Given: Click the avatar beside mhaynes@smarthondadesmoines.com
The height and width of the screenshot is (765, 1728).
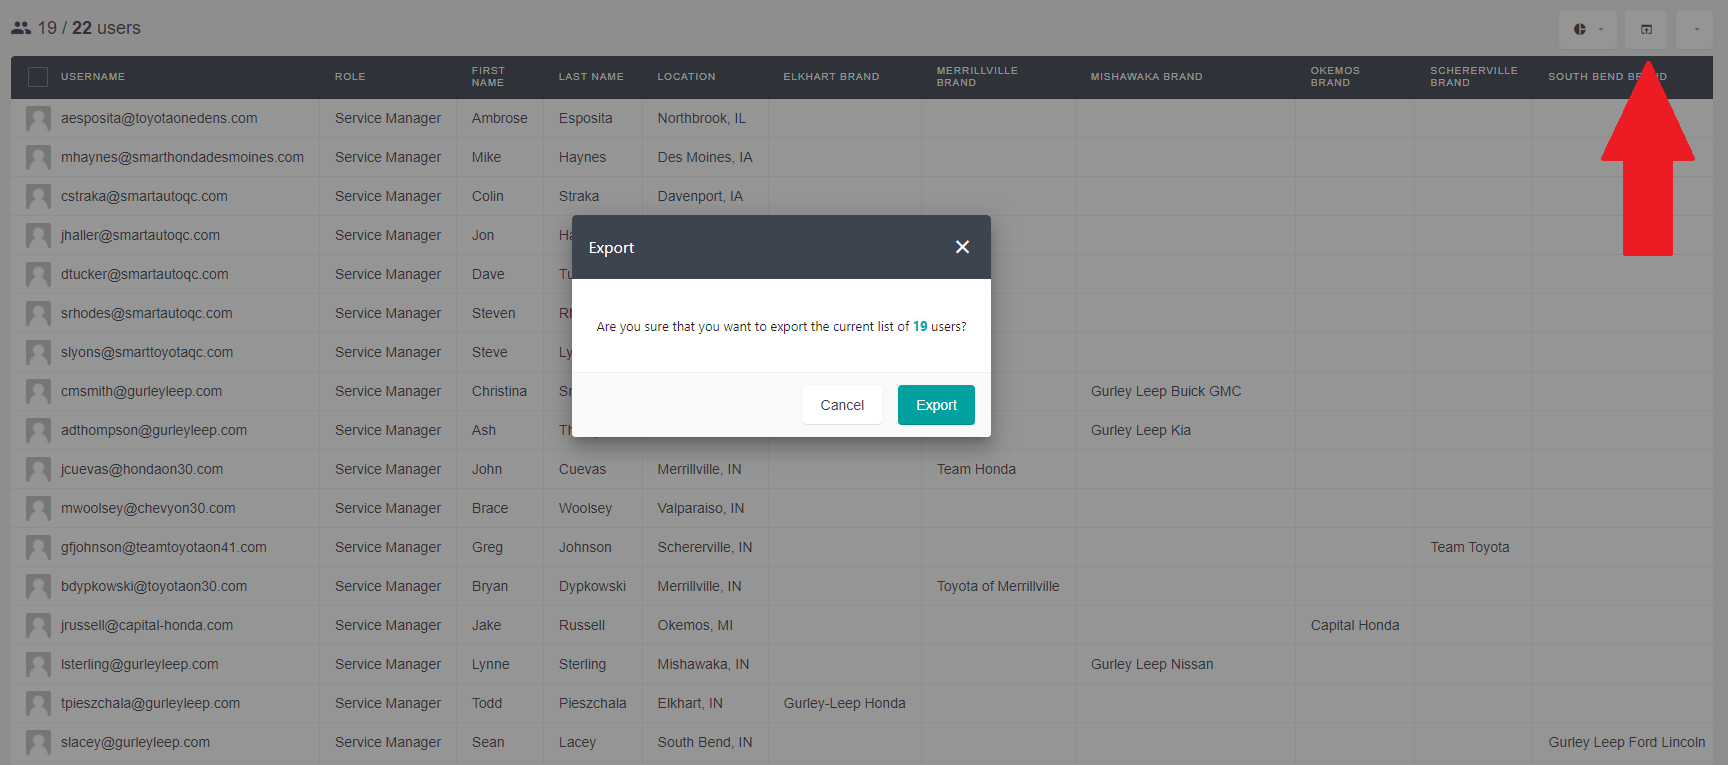Looking at the screenshot, I should click(38, 158).
